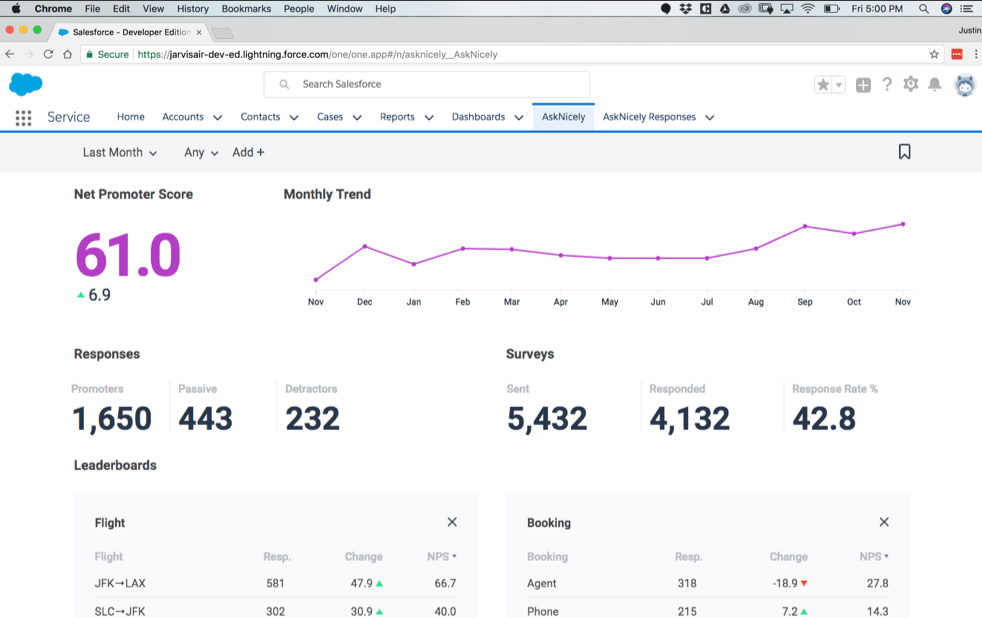Image resolution: width=982 pixels, height=618 pixels.
Task: Switch to the Dashboards tab
Action: point(479,116)
